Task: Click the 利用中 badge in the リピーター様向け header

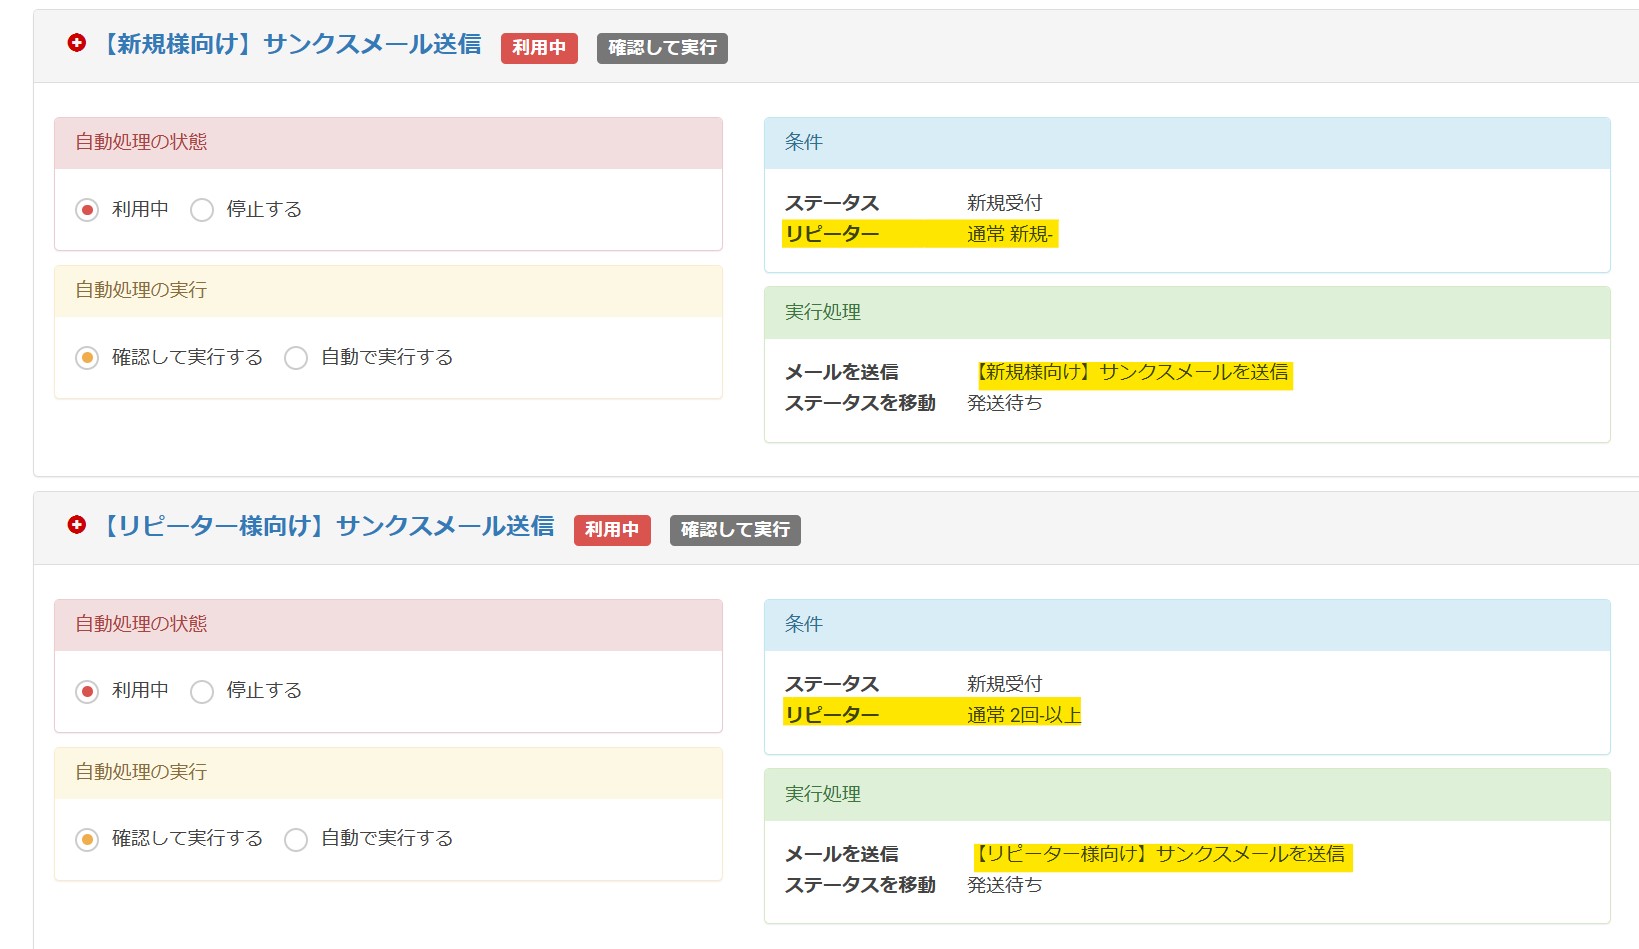Action: pos(612,530)
